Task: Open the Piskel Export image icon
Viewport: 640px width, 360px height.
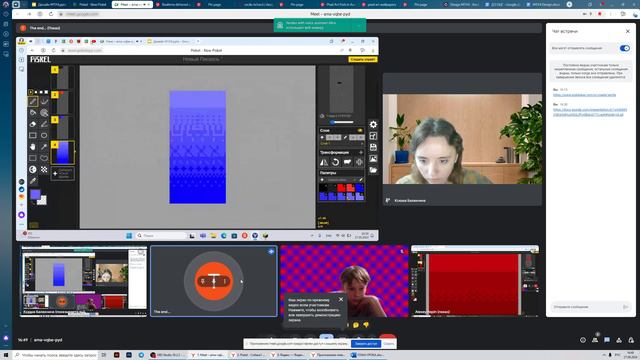Action: 373,159
